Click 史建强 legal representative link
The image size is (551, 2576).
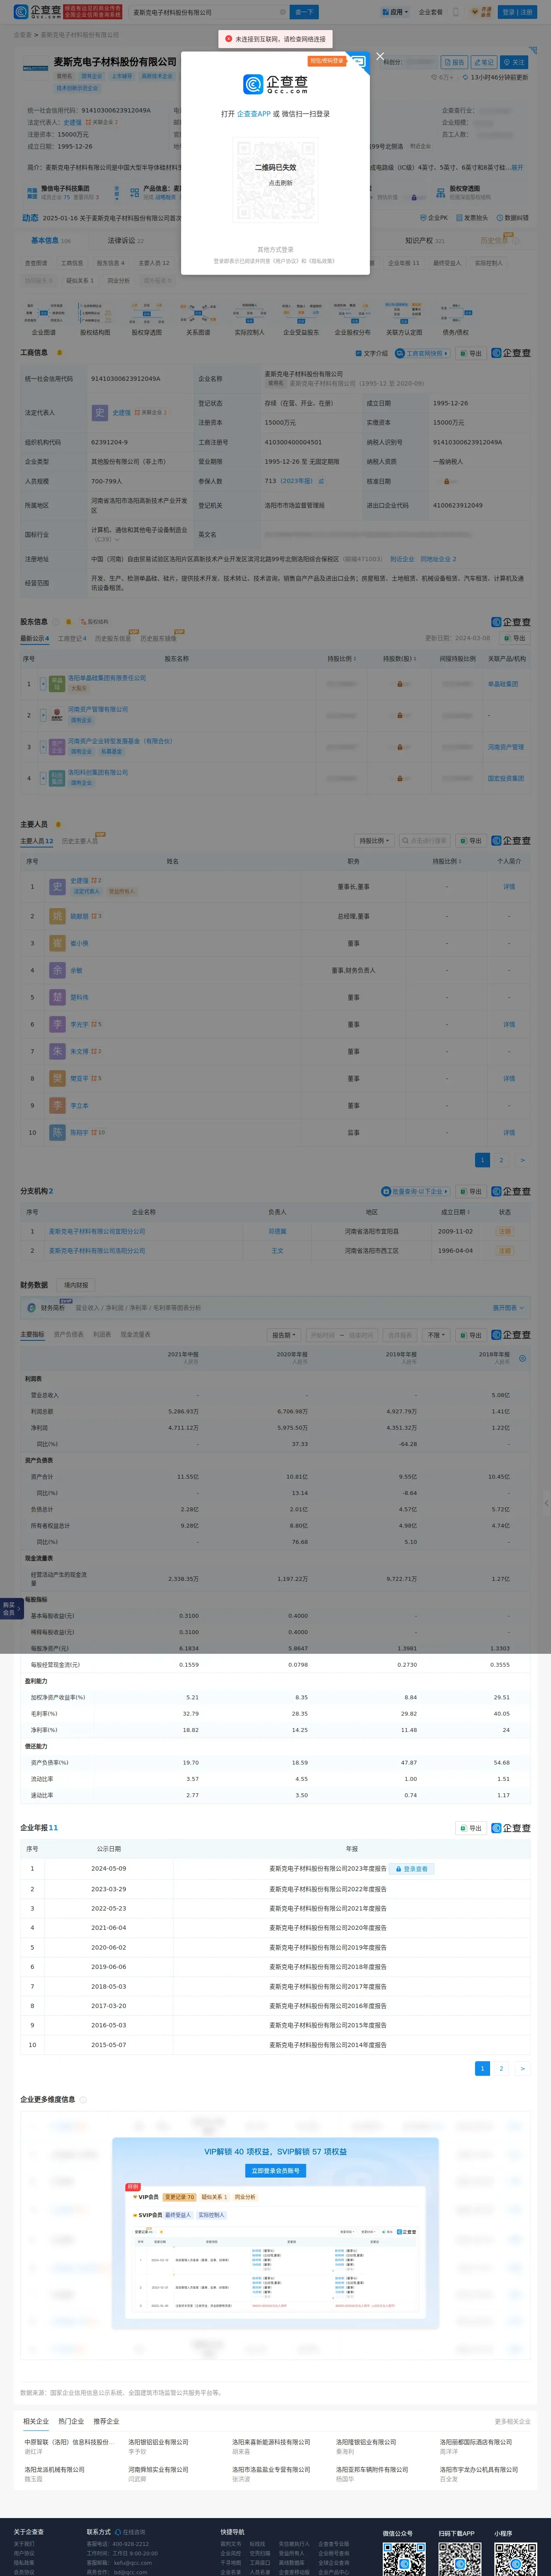[121, 412]
